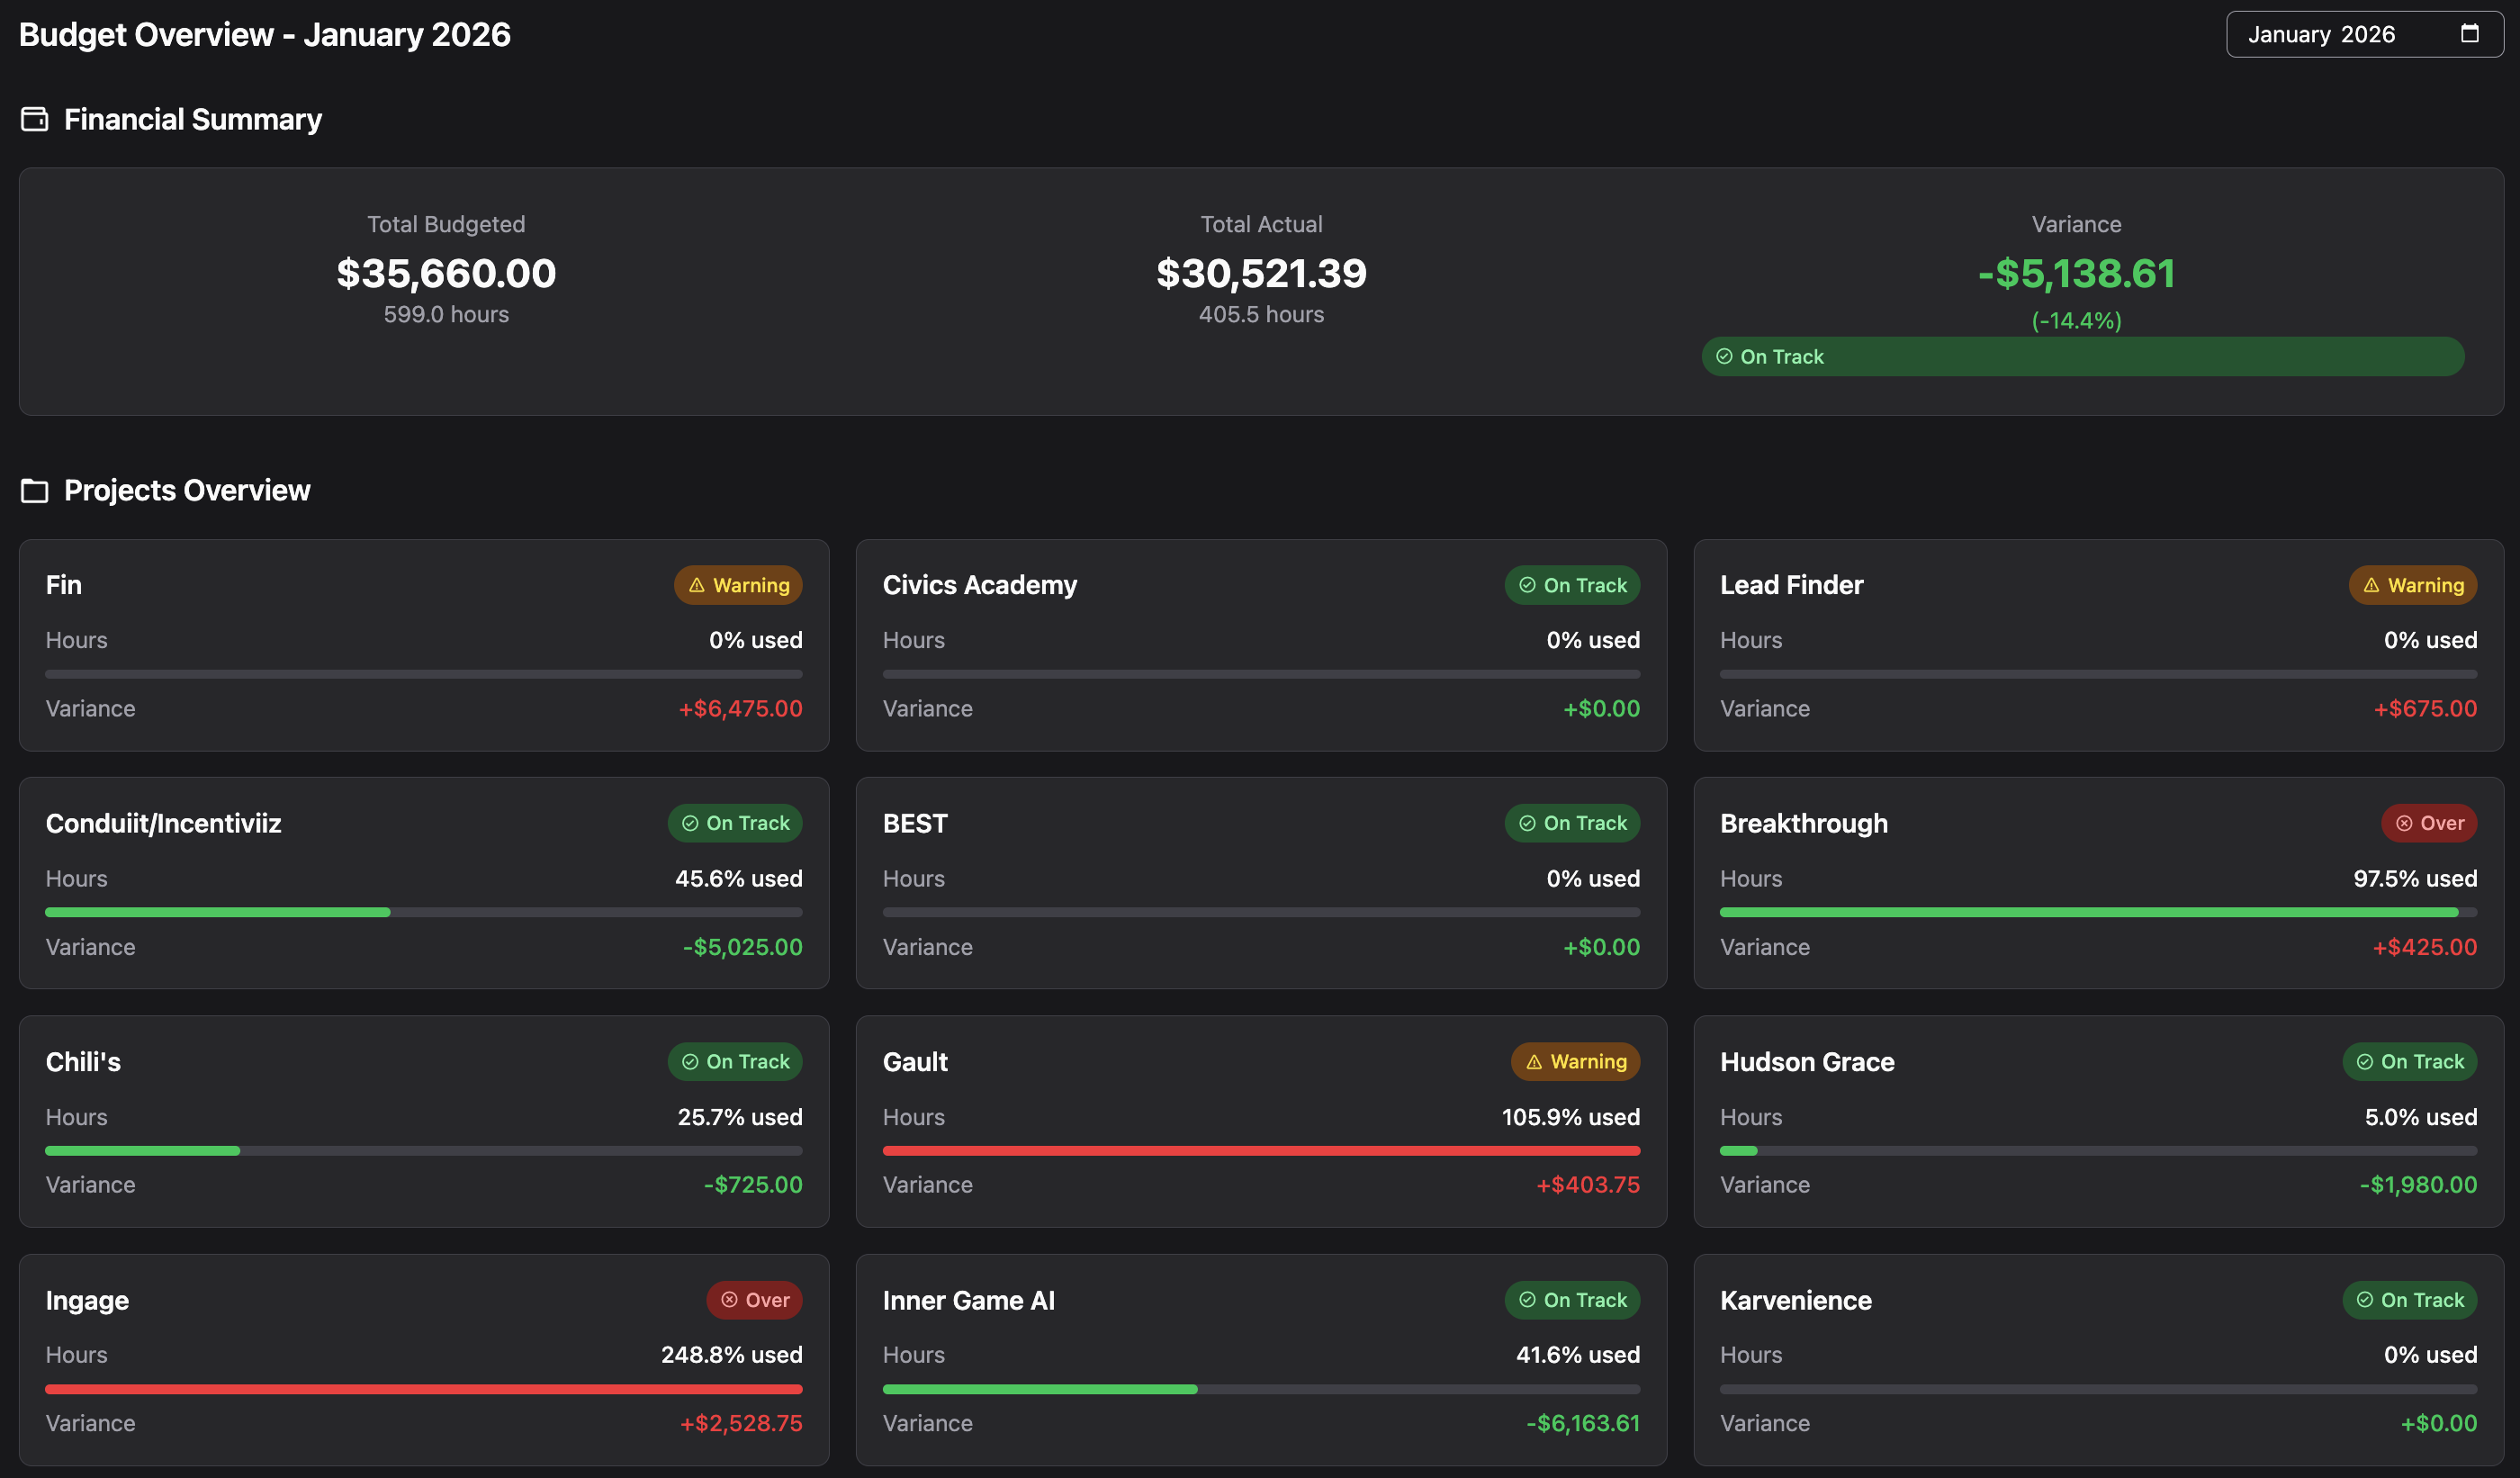
Task: Click the Over badge on Breakthrough card
Action: [x=2429, y=823]
